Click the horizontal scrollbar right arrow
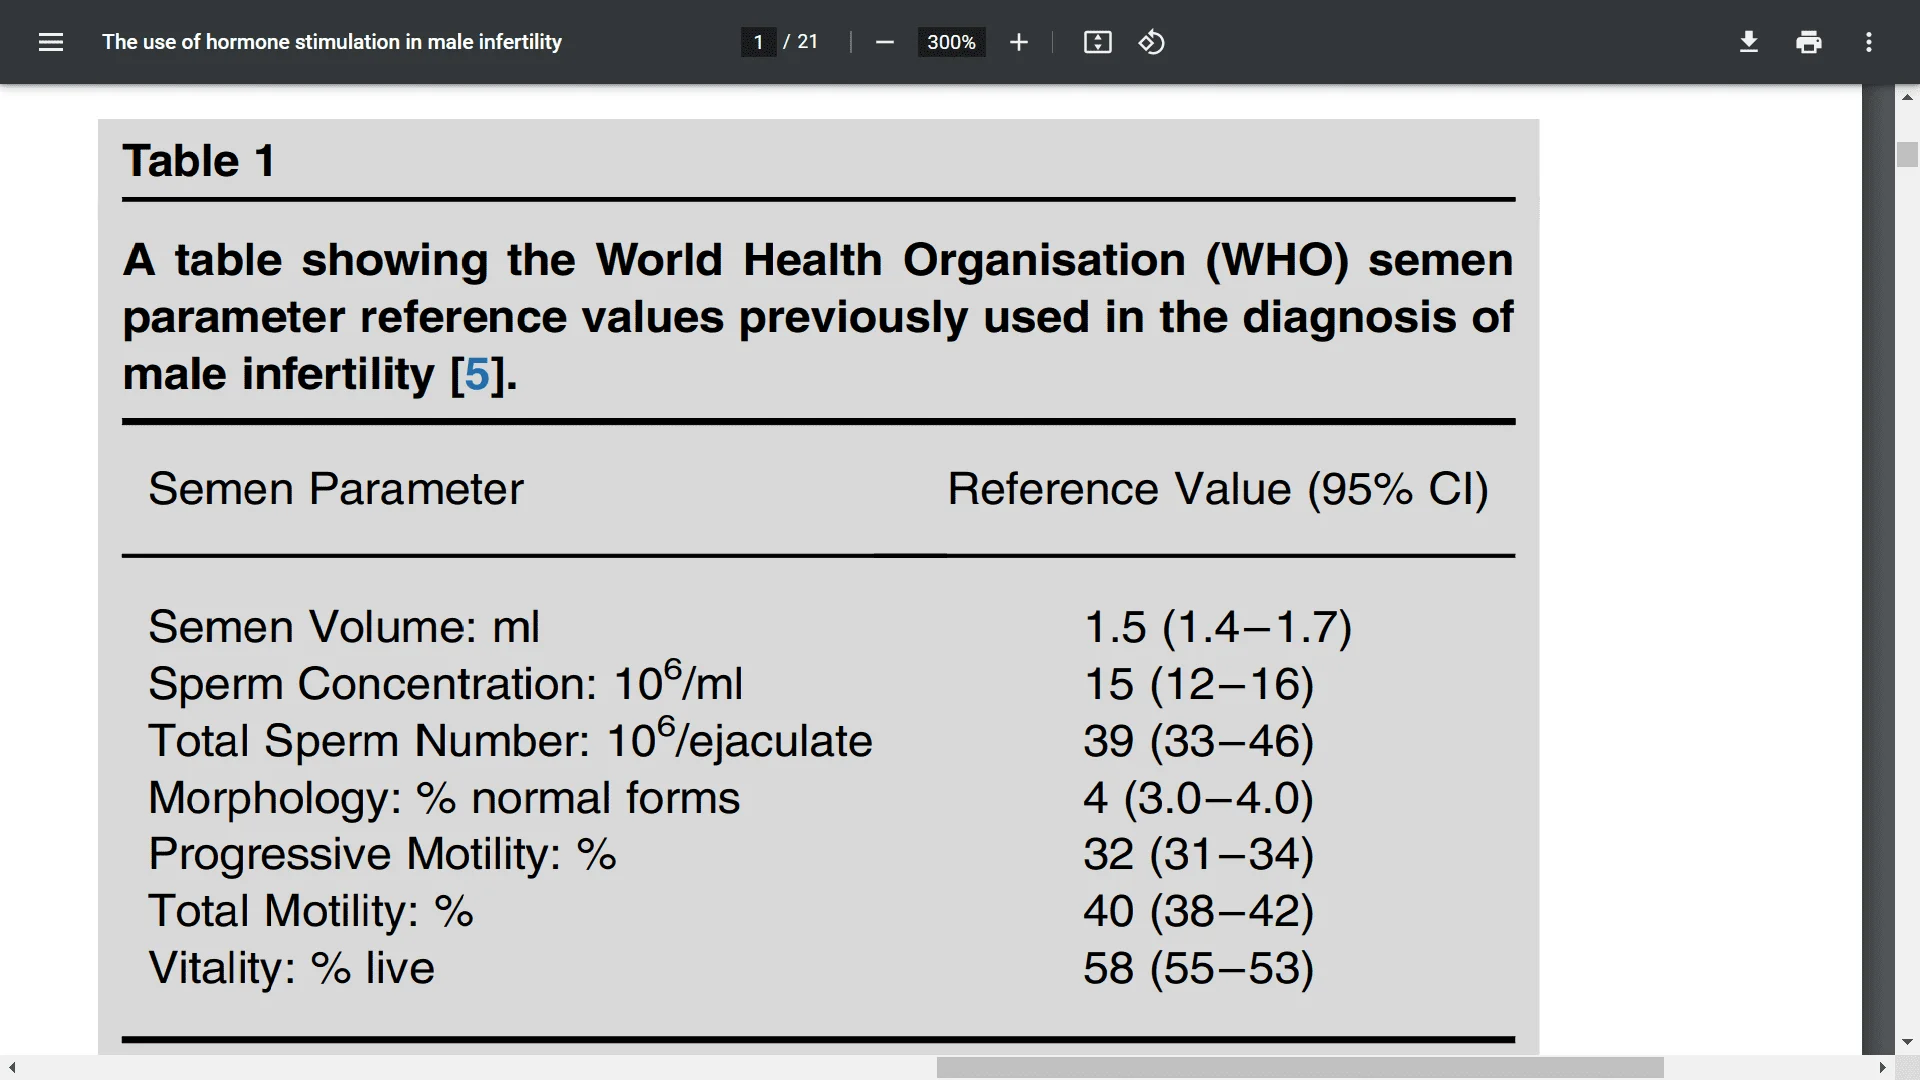This screenshot has height=1080, width=1920. point(1883,1068)
